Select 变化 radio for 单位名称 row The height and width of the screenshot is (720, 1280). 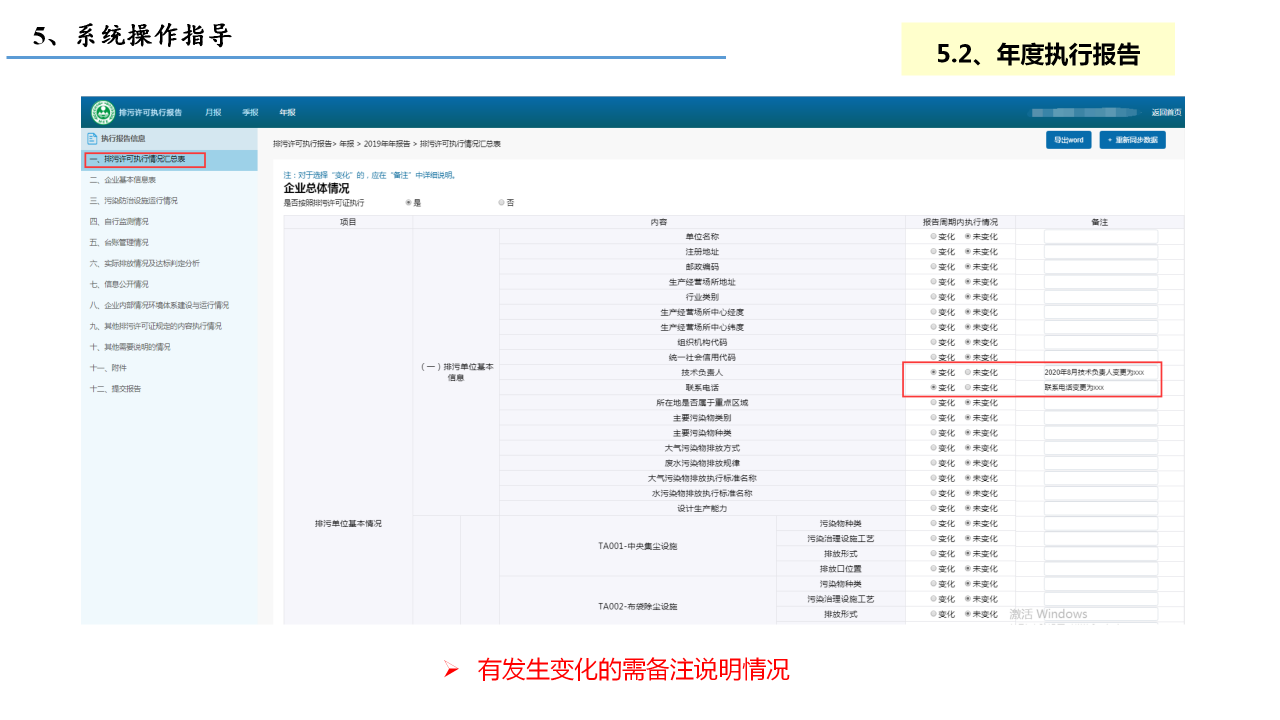coord(934,237)
